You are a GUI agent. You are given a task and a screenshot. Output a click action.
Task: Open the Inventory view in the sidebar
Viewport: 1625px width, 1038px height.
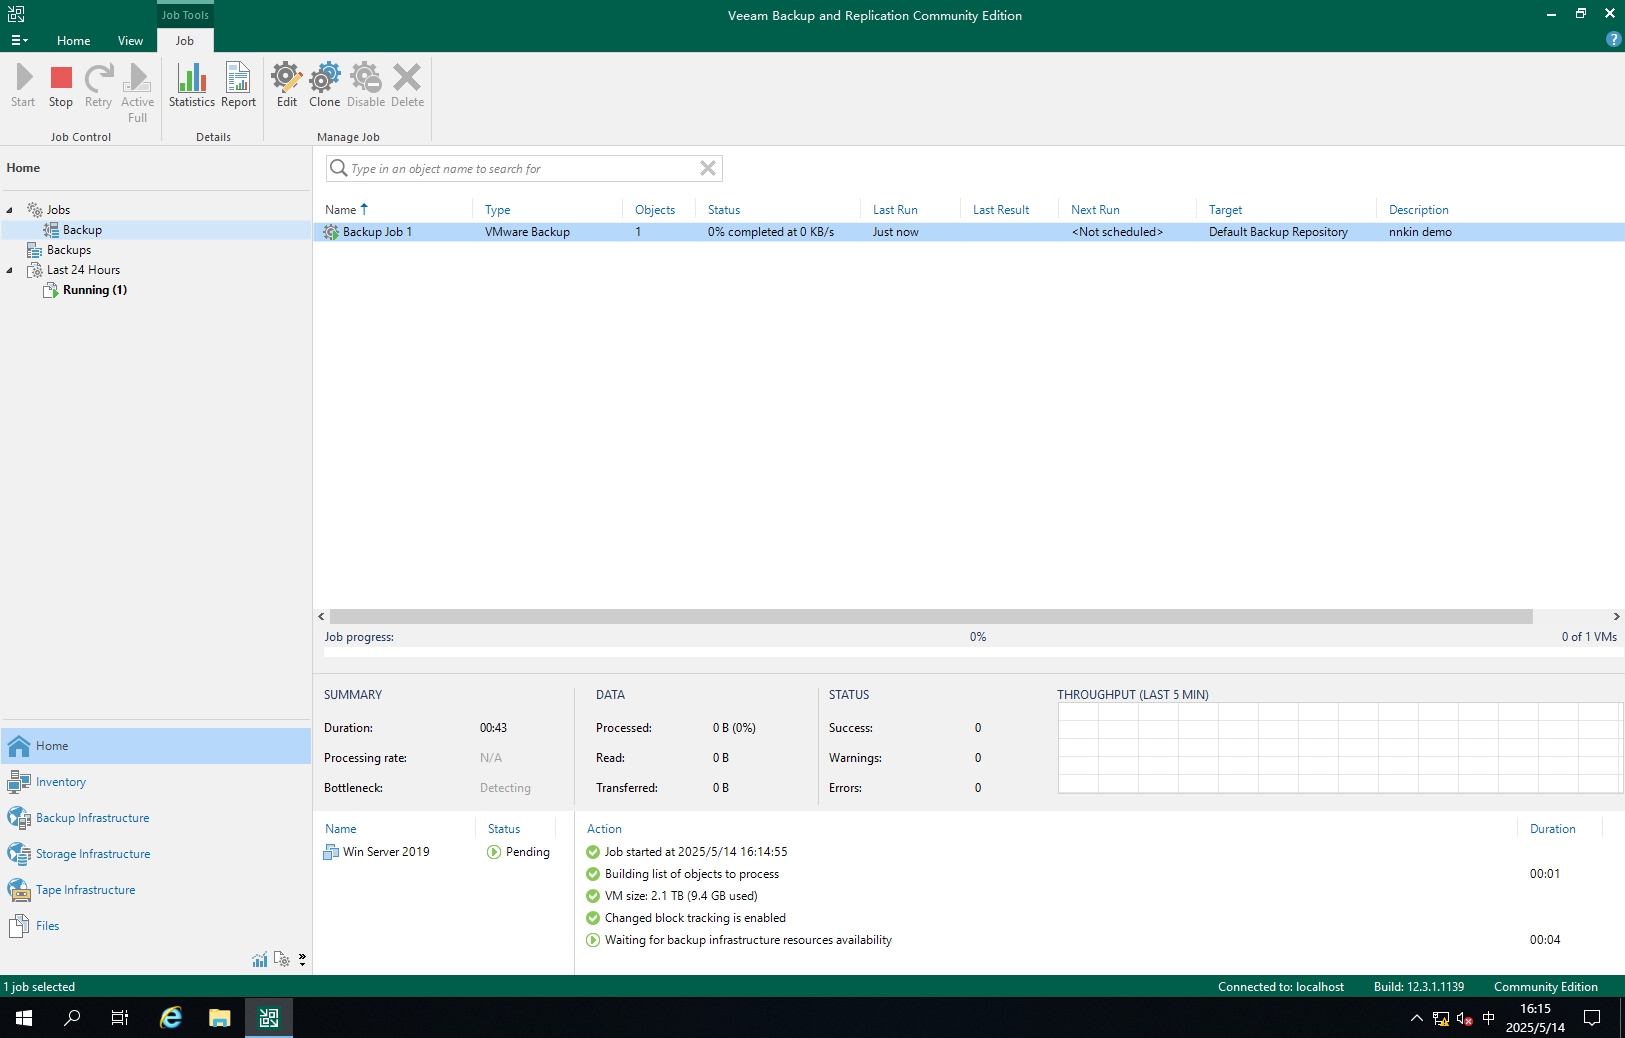60,782
